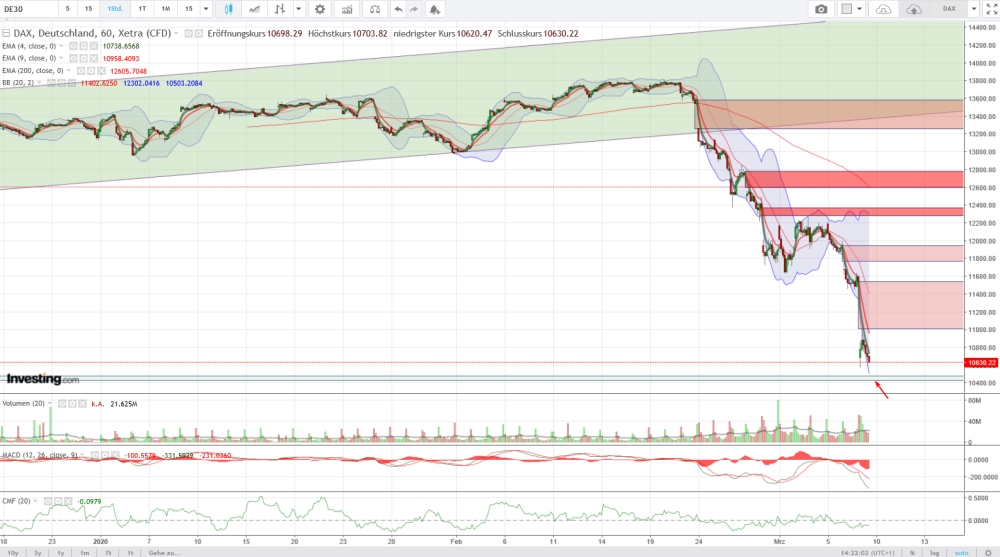Image resolution: width=1000 pixels, height=557 pixels.
Task: Expand EMA (200, close, 0) dropdown arrow
Action: click(69, 71)
